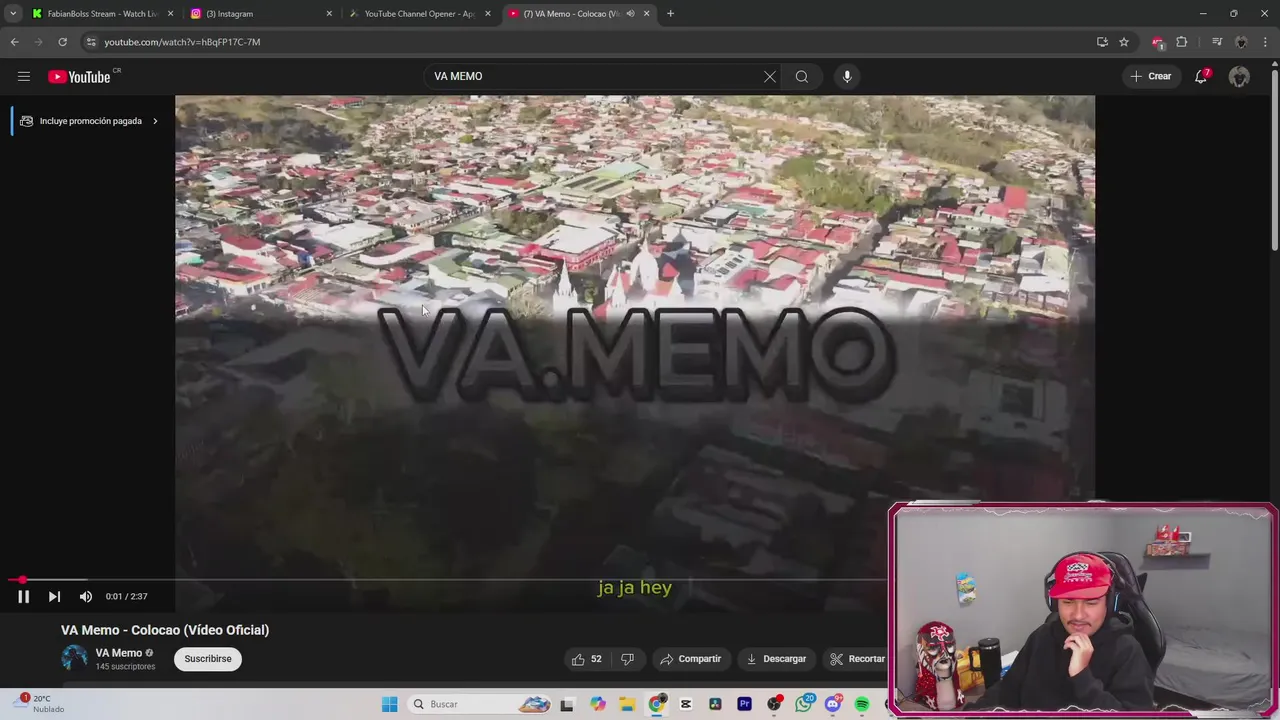Clip the video with Recortar
Viewport: 1280px width, 720px height.
[857, 659]
